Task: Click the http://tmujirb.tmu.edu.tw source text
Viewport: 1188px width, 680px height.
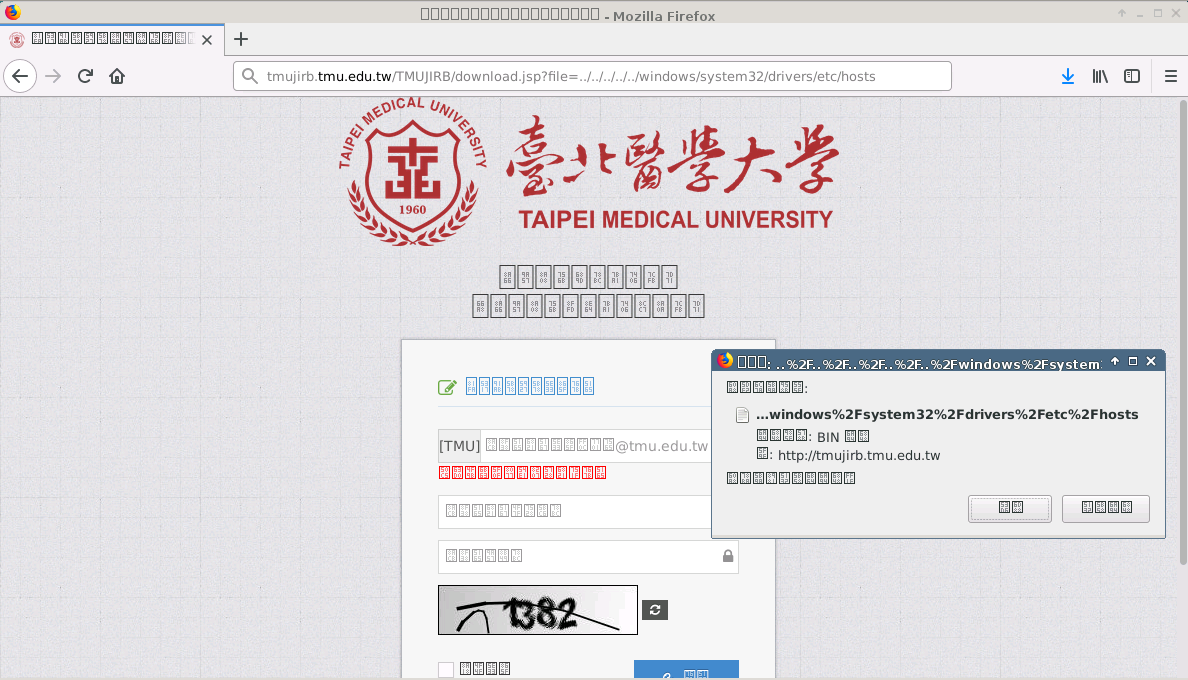Action: [x=859, y=455]
